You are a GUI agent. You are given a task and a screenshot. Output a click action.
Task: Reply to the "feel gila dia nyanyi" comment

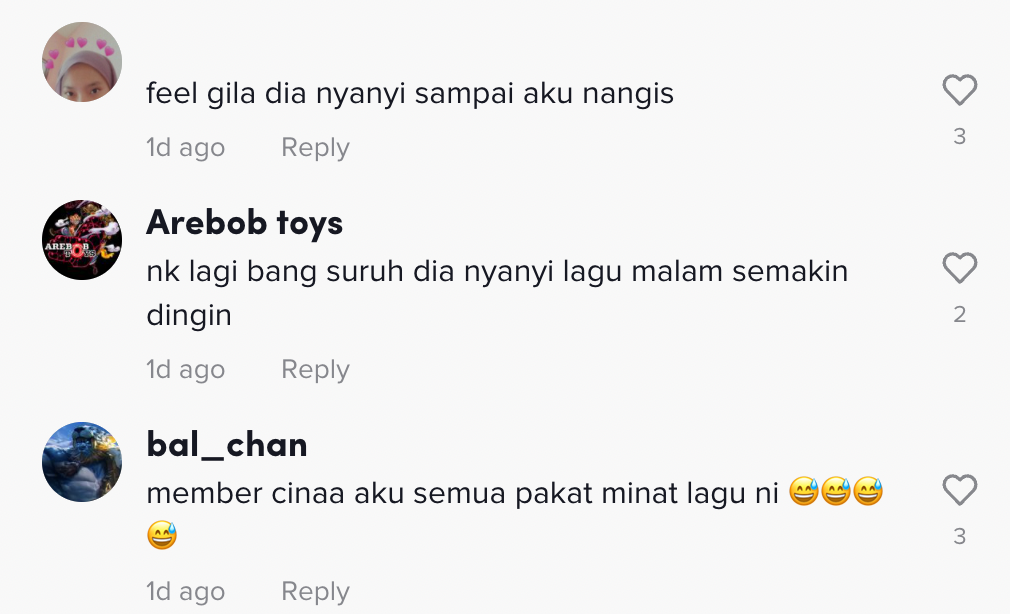(x=315, y=148)
